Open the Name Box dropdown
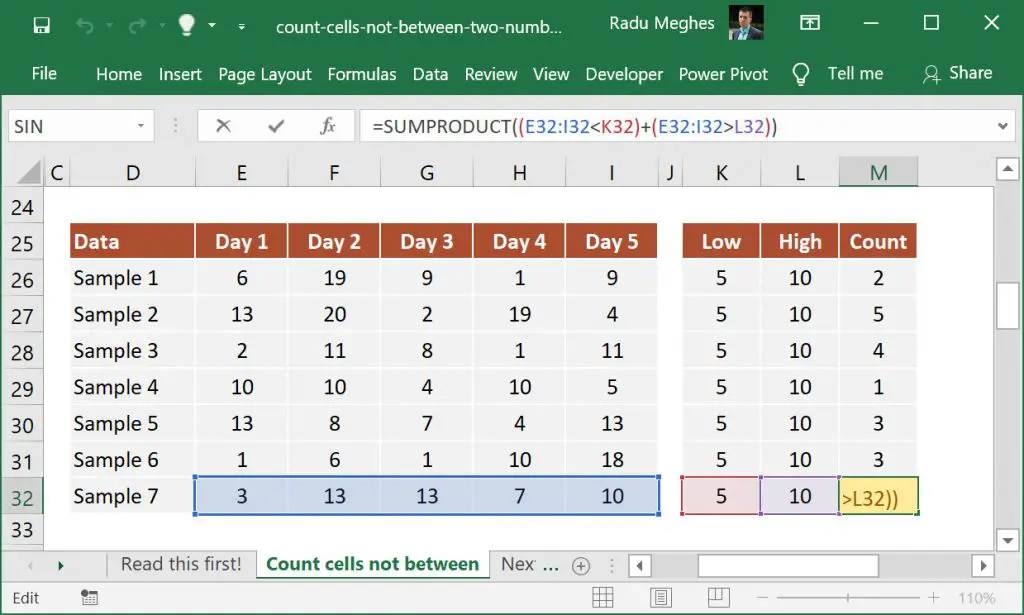The width and height of the screenshot is (1024, 615). click(140, 126)
